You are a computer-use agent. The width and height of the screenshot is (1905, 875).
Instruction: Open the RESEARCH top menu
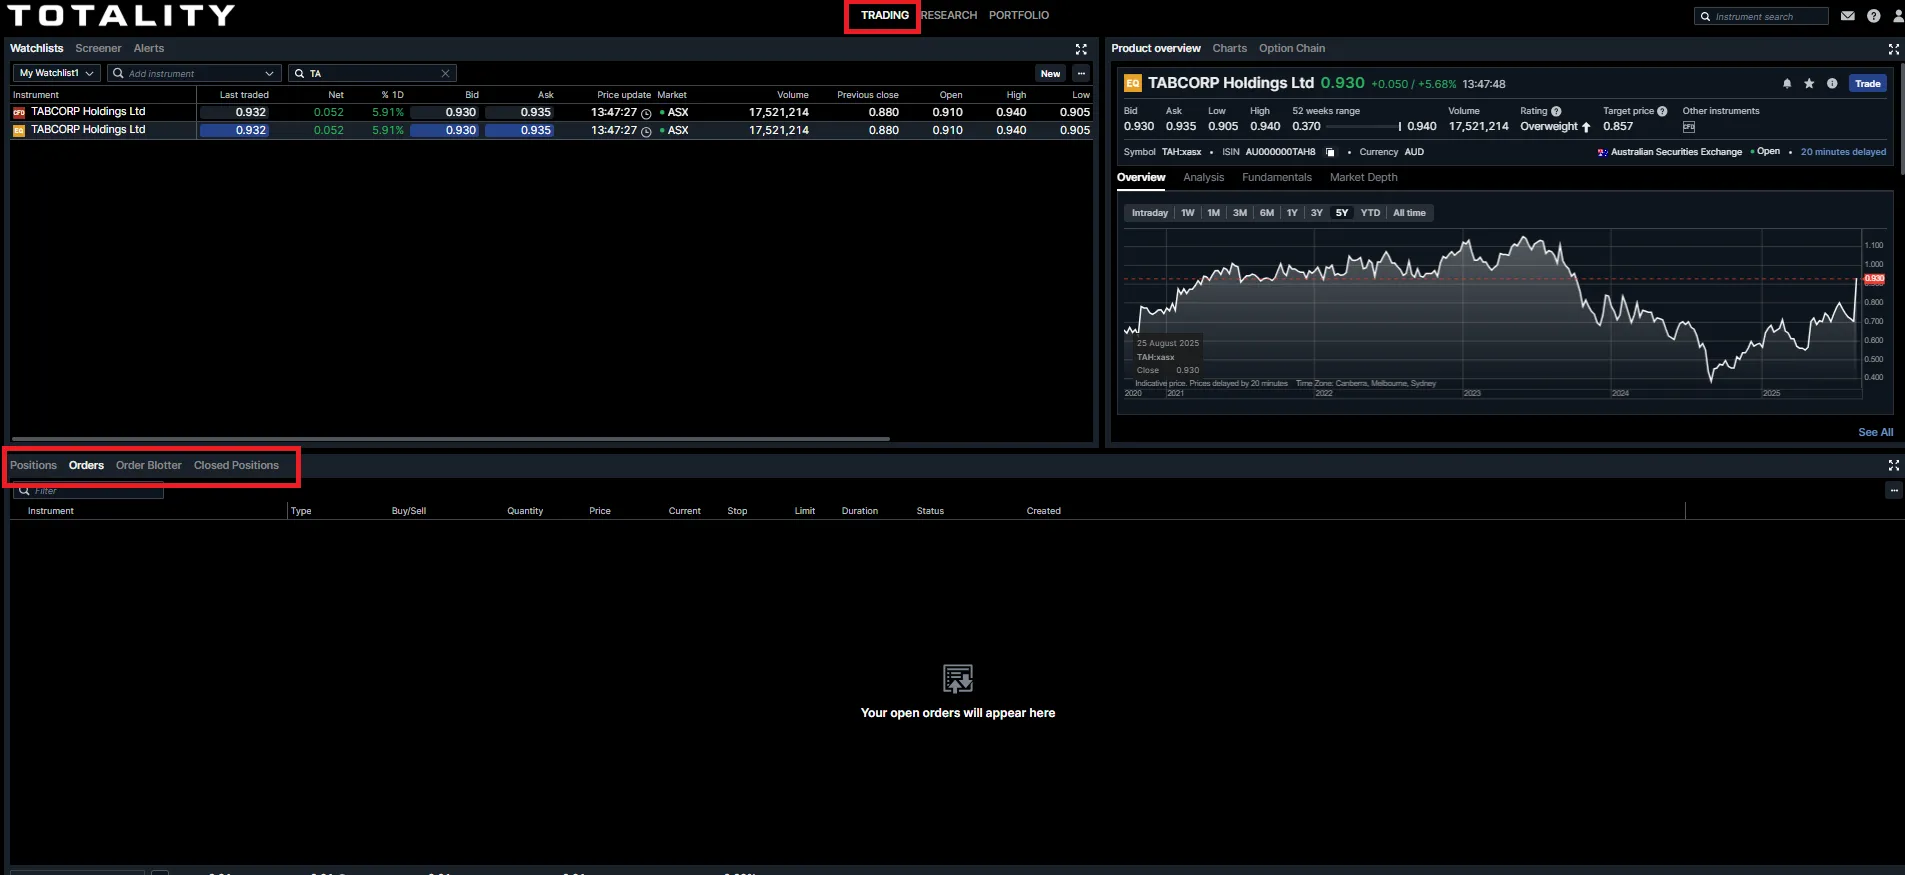click(949, 15)
